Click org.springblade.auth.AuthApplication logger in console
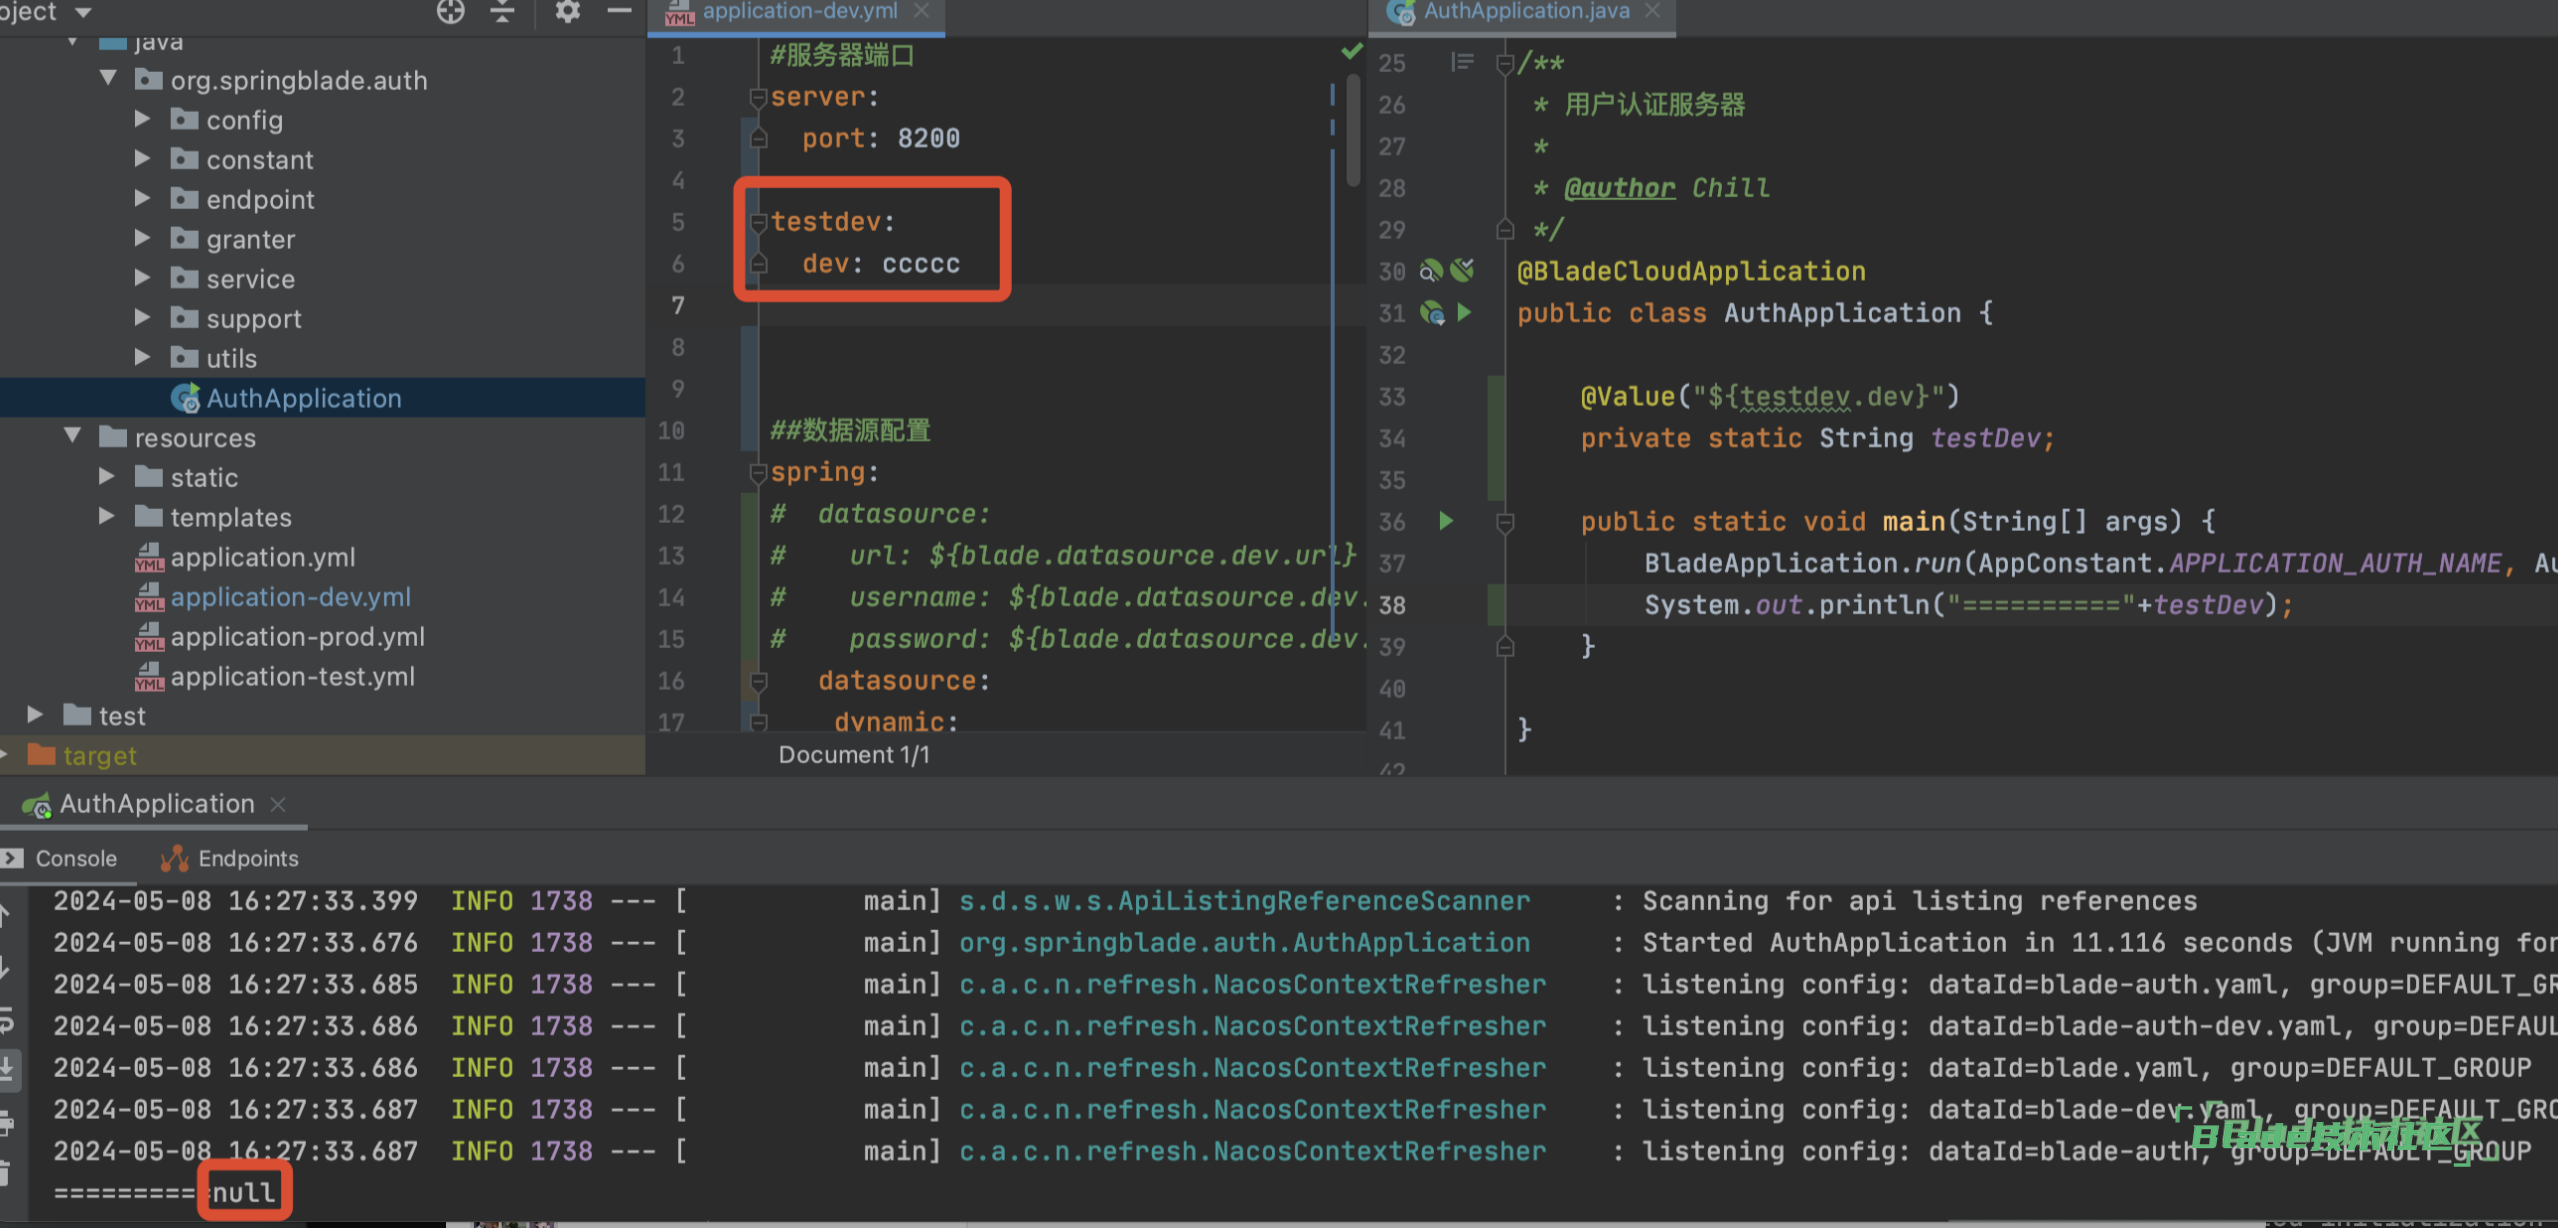This screenshot has height=1228, width=2558. (x=1244, y=942)
